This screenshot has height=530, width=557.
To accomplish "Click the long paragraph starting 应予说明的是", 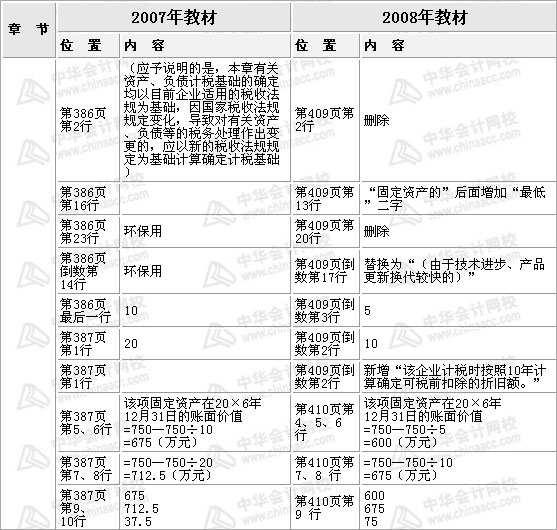I will (x=201, y=120).
